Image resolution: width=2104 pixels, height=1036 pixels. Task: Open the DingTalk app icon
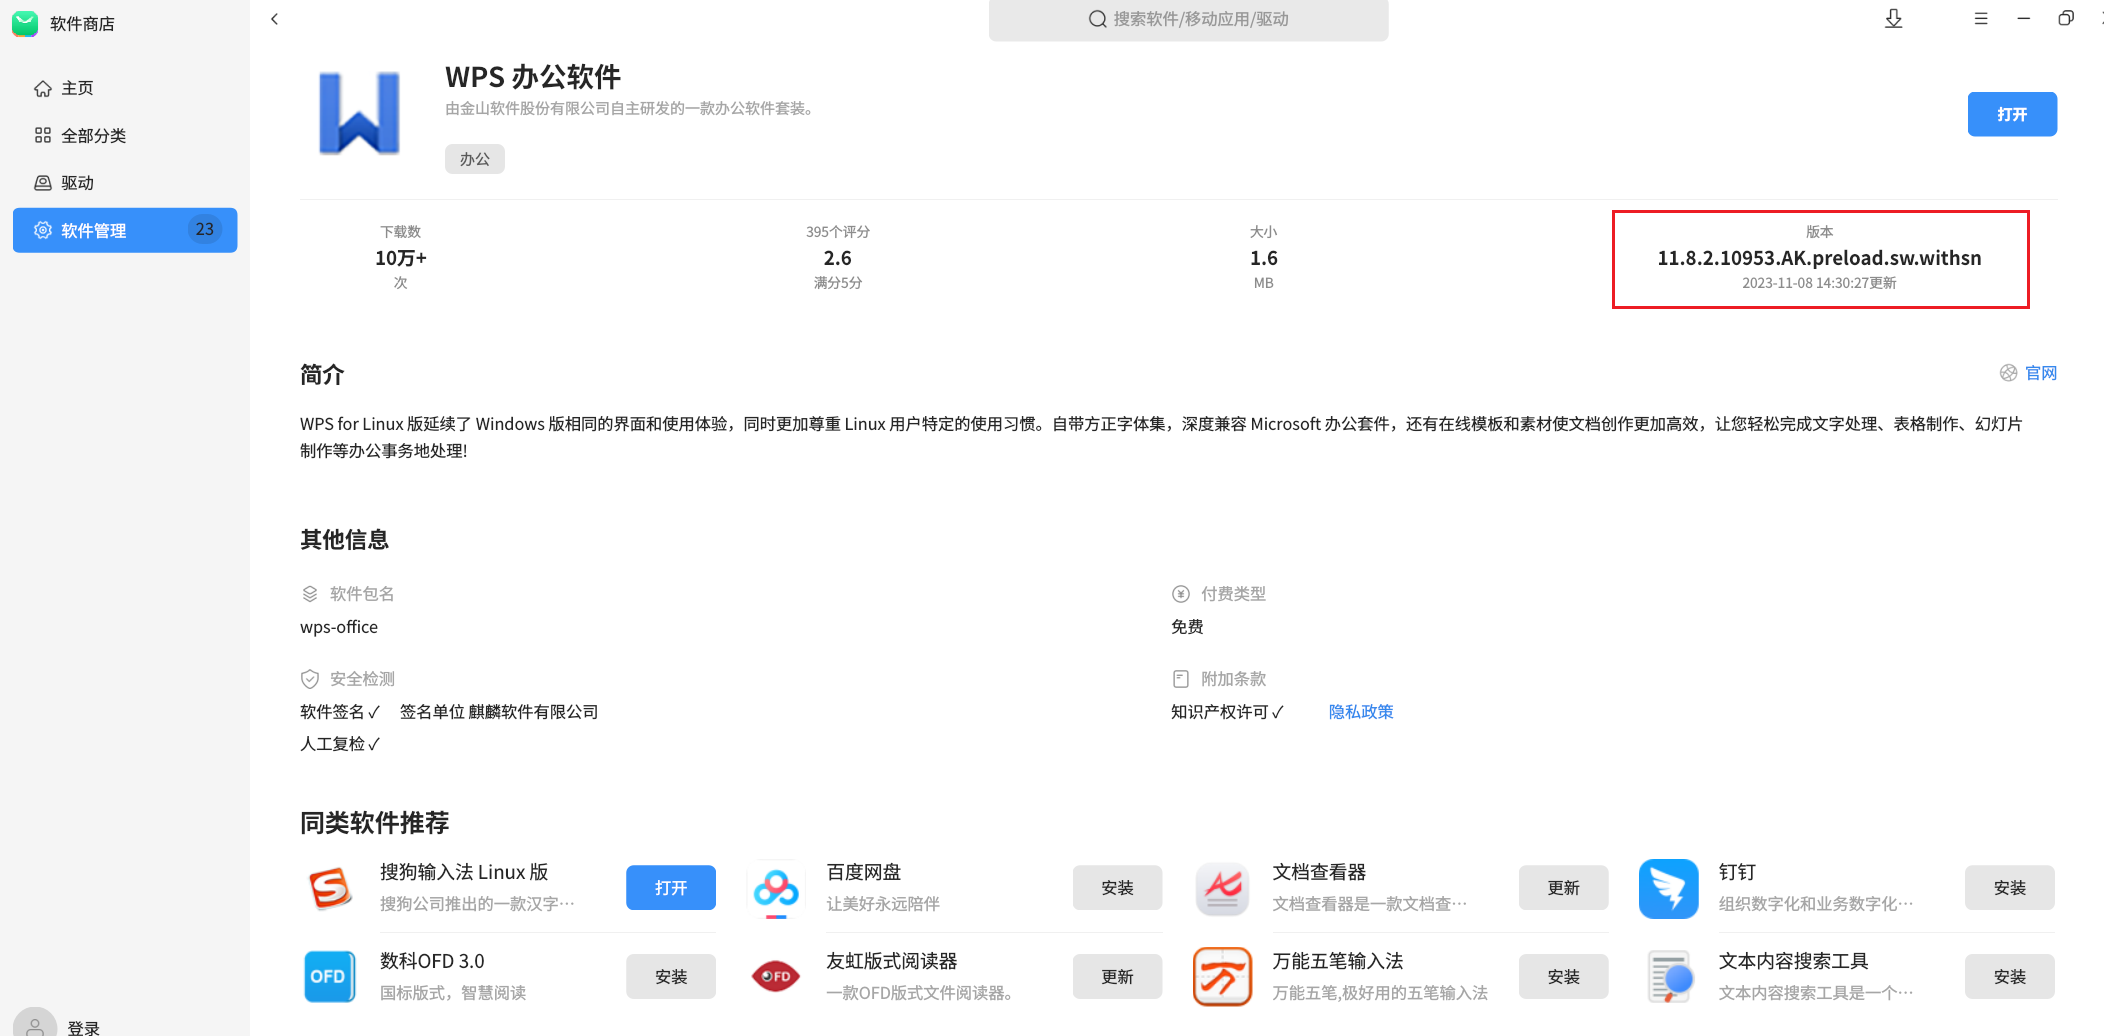[1668, 888]
